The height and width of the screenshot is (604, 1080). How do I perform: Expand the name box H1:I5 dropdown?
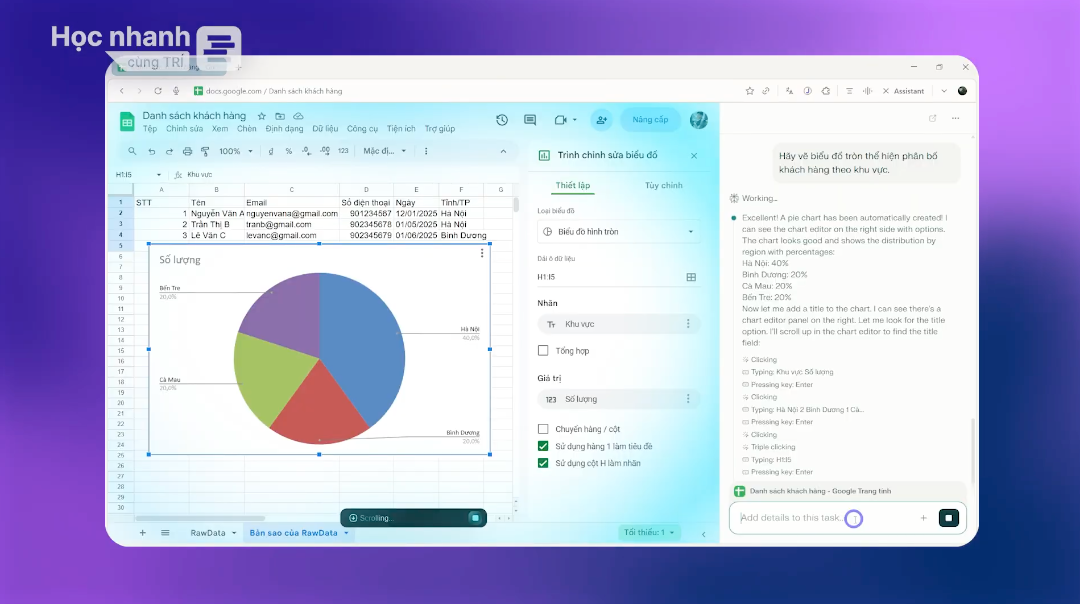coord(158,175)
